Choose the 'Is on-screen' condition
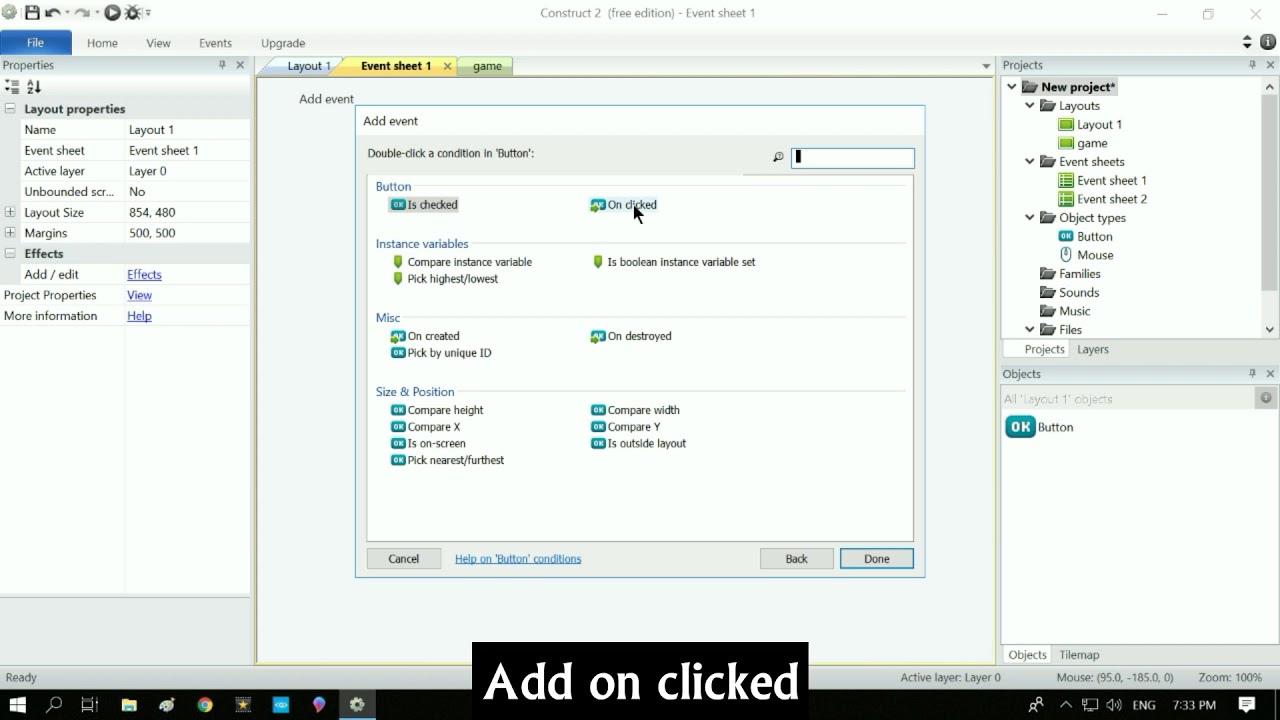The height and width of the screenshot is (720, 1280). [429, 444]
